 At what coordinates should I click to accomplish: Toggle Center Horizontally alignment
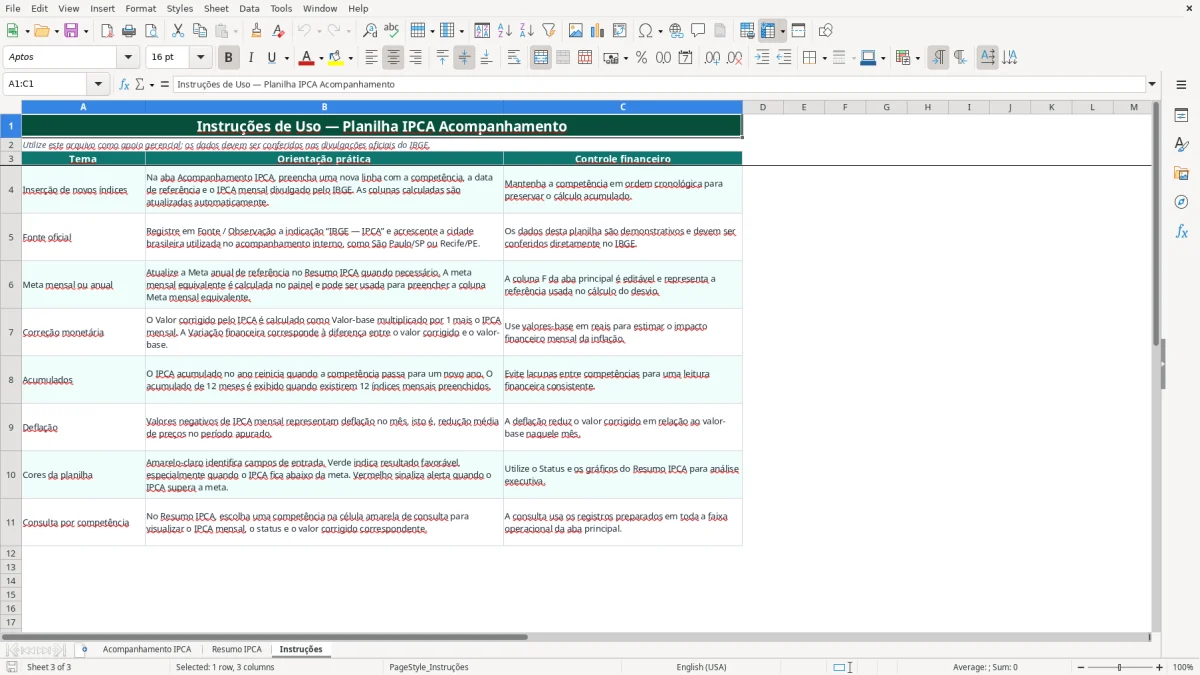pos(393,58)
